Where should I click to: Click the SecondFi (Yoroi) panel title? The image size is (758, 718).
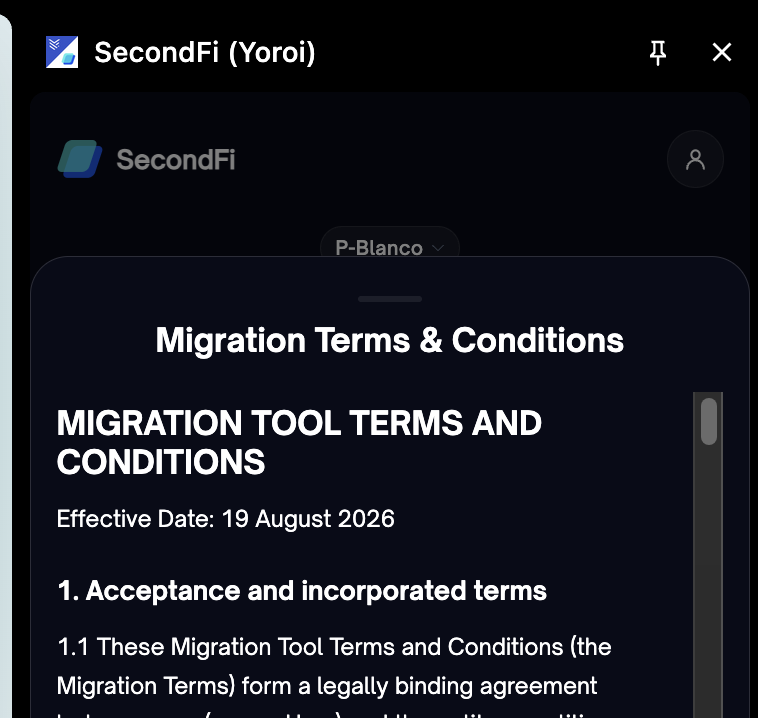pos(205,52)
